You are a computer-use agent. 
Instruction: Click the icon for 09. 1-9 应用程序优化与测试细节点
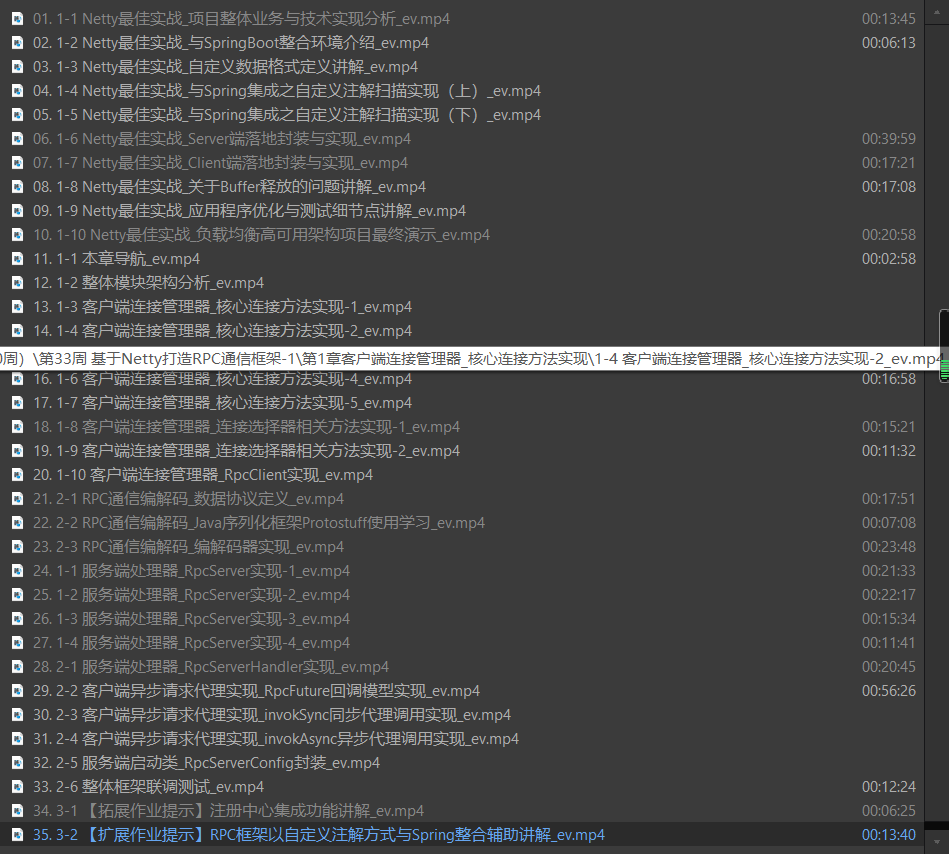coord(18,211)
